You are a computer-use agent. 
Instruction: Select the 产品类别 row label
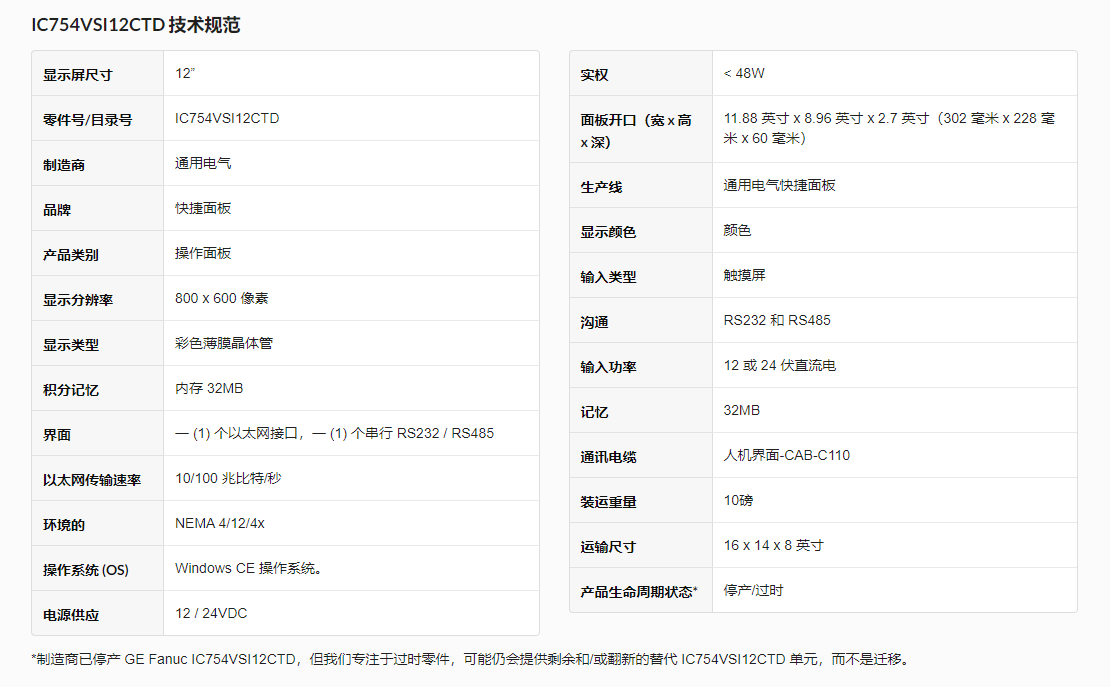coord(67,253)
